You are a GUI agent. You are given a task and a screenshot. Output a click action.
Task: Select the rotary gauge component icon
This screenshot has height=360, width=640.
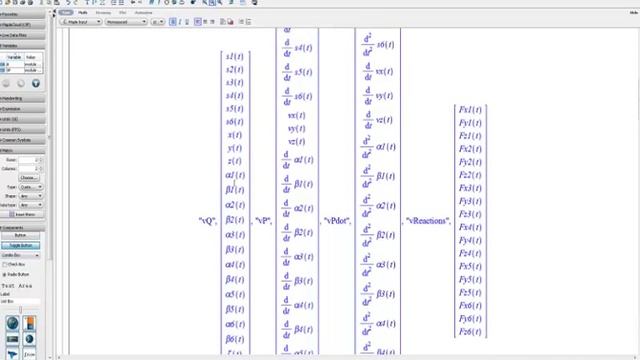pyautogui.click(x=29, y=339)
